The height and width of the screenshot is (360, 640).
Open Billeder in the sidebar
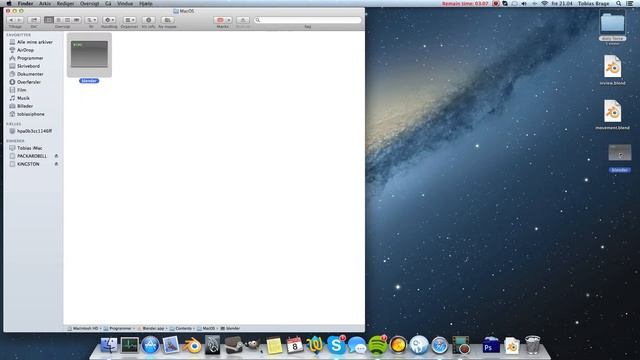click(x=25, y=106)
